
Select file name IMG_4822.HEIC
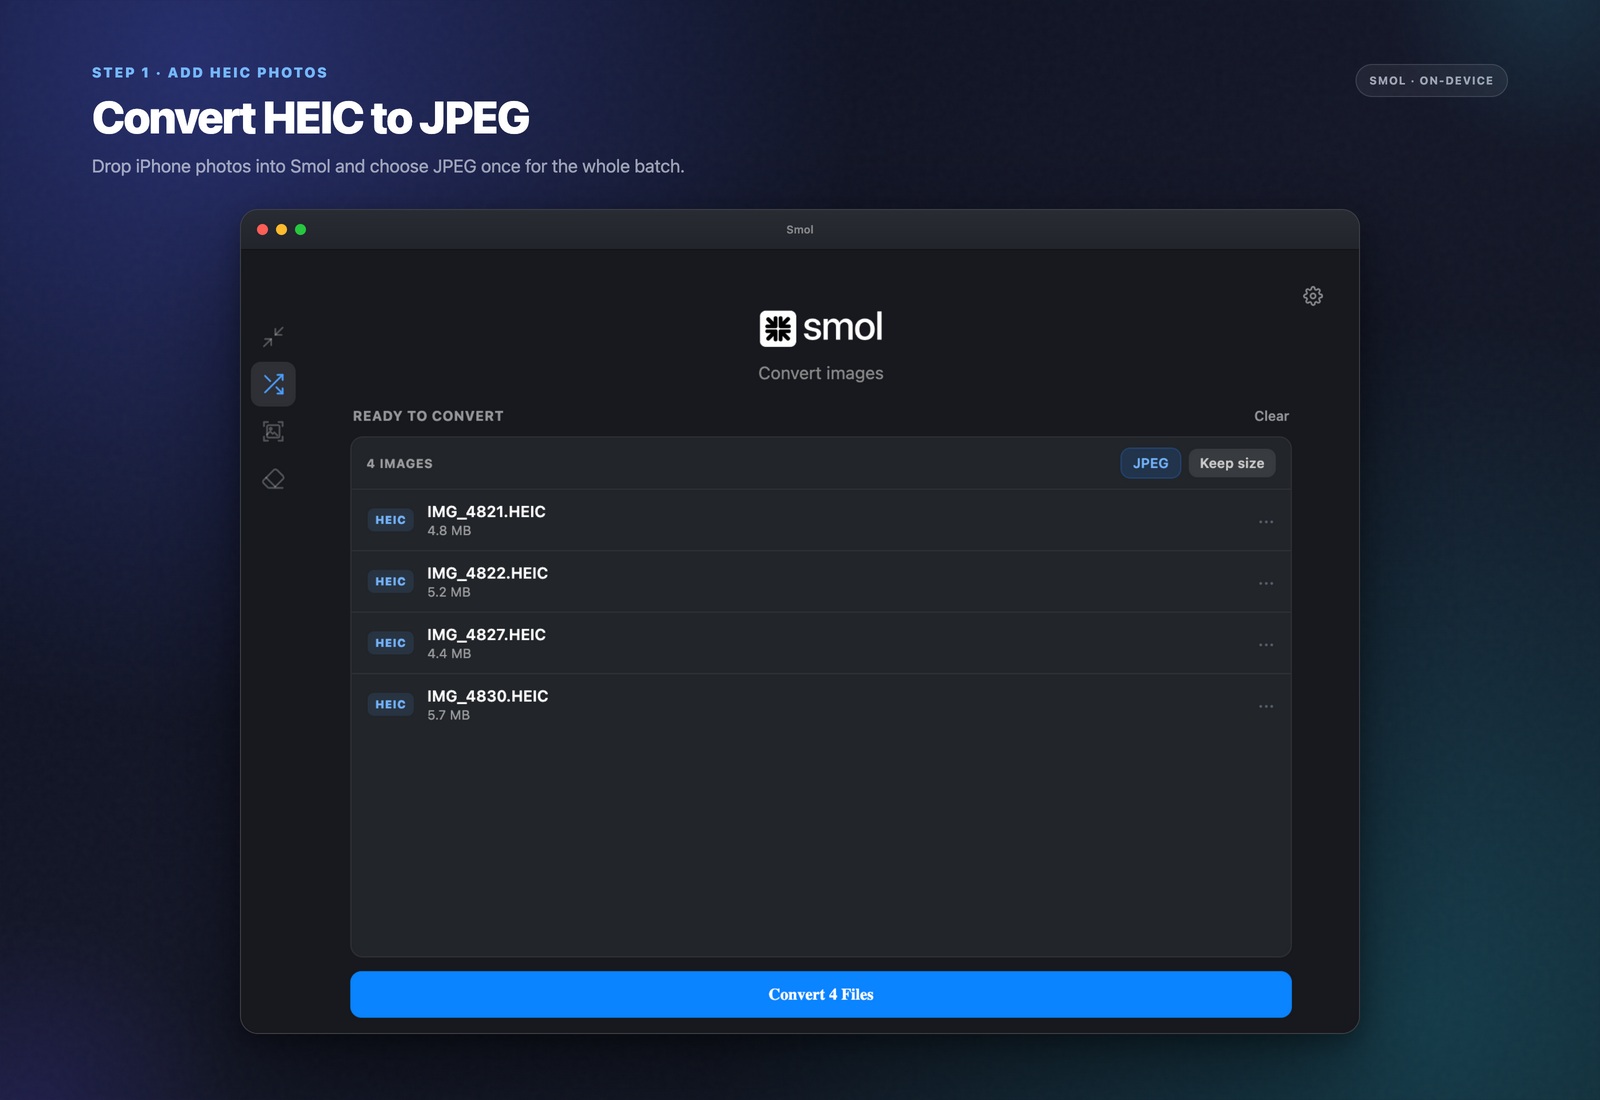coord(487,573)
